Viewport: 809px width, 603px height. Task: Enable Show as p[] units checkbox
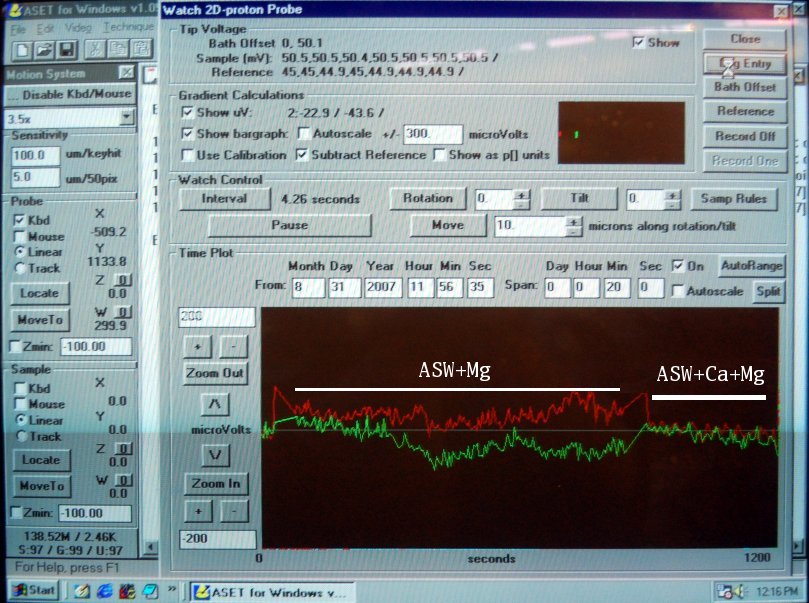pyautogui.click(x=440, y=155)
